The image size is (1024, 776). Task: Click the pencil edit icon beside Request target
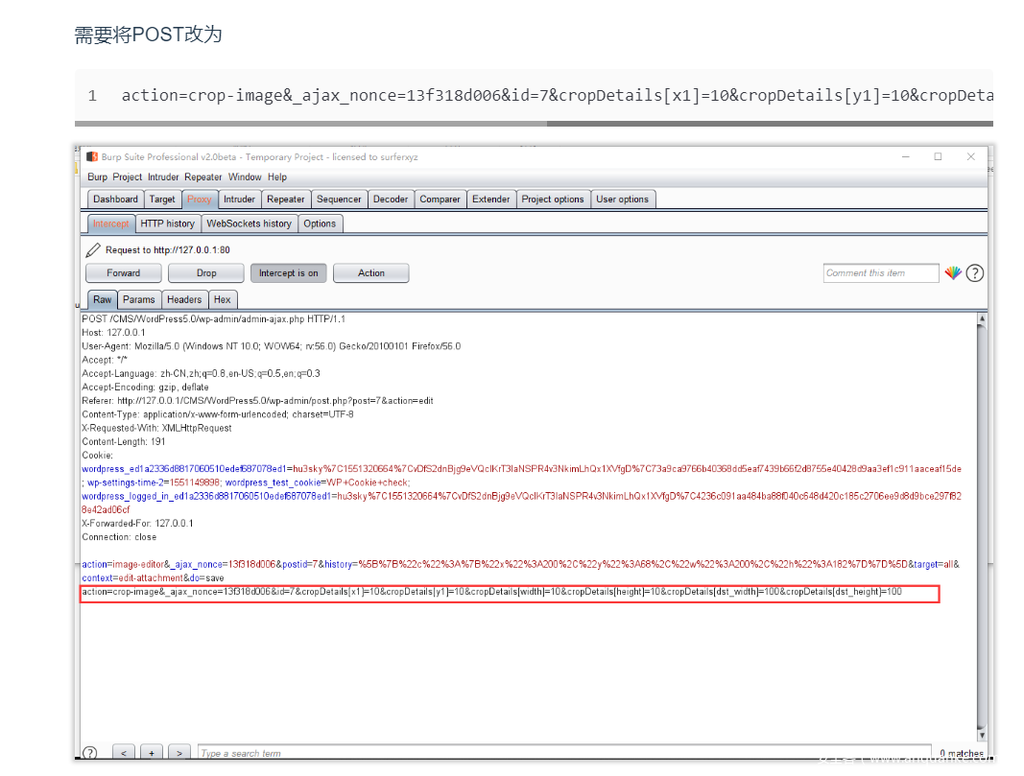93,250
